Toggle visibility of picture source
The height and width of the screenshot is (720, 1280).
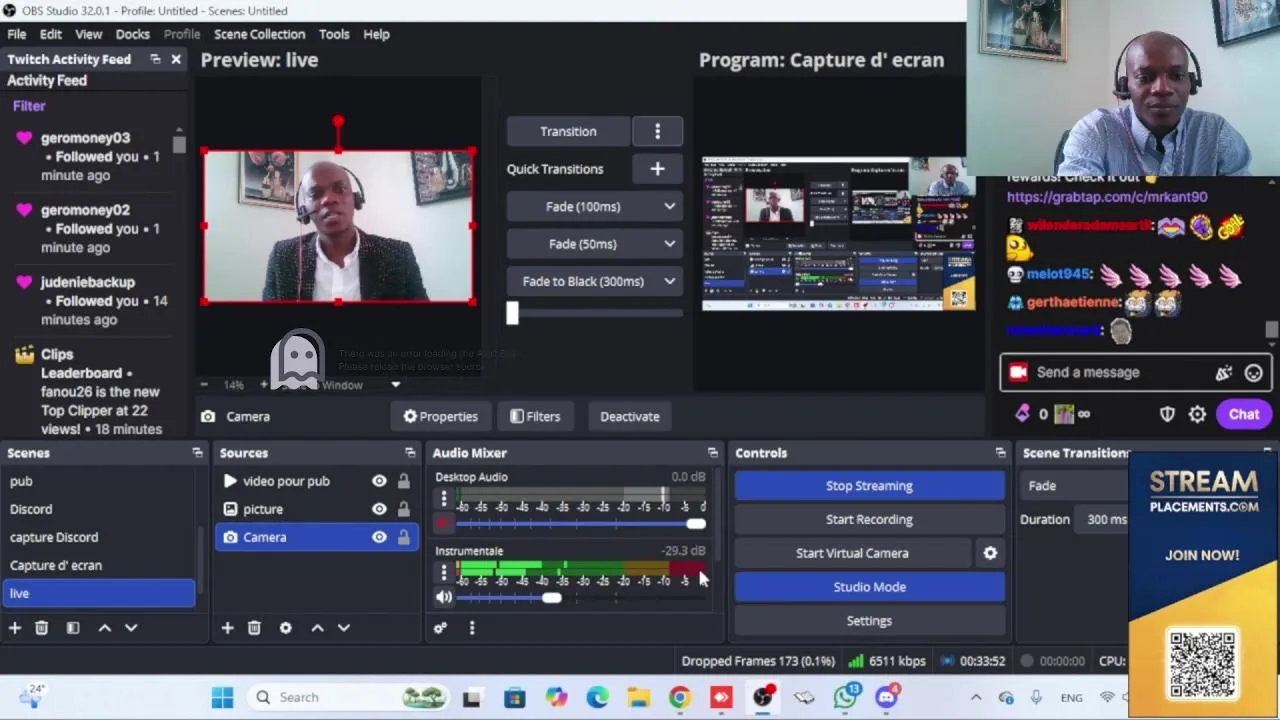pos(379,509)
